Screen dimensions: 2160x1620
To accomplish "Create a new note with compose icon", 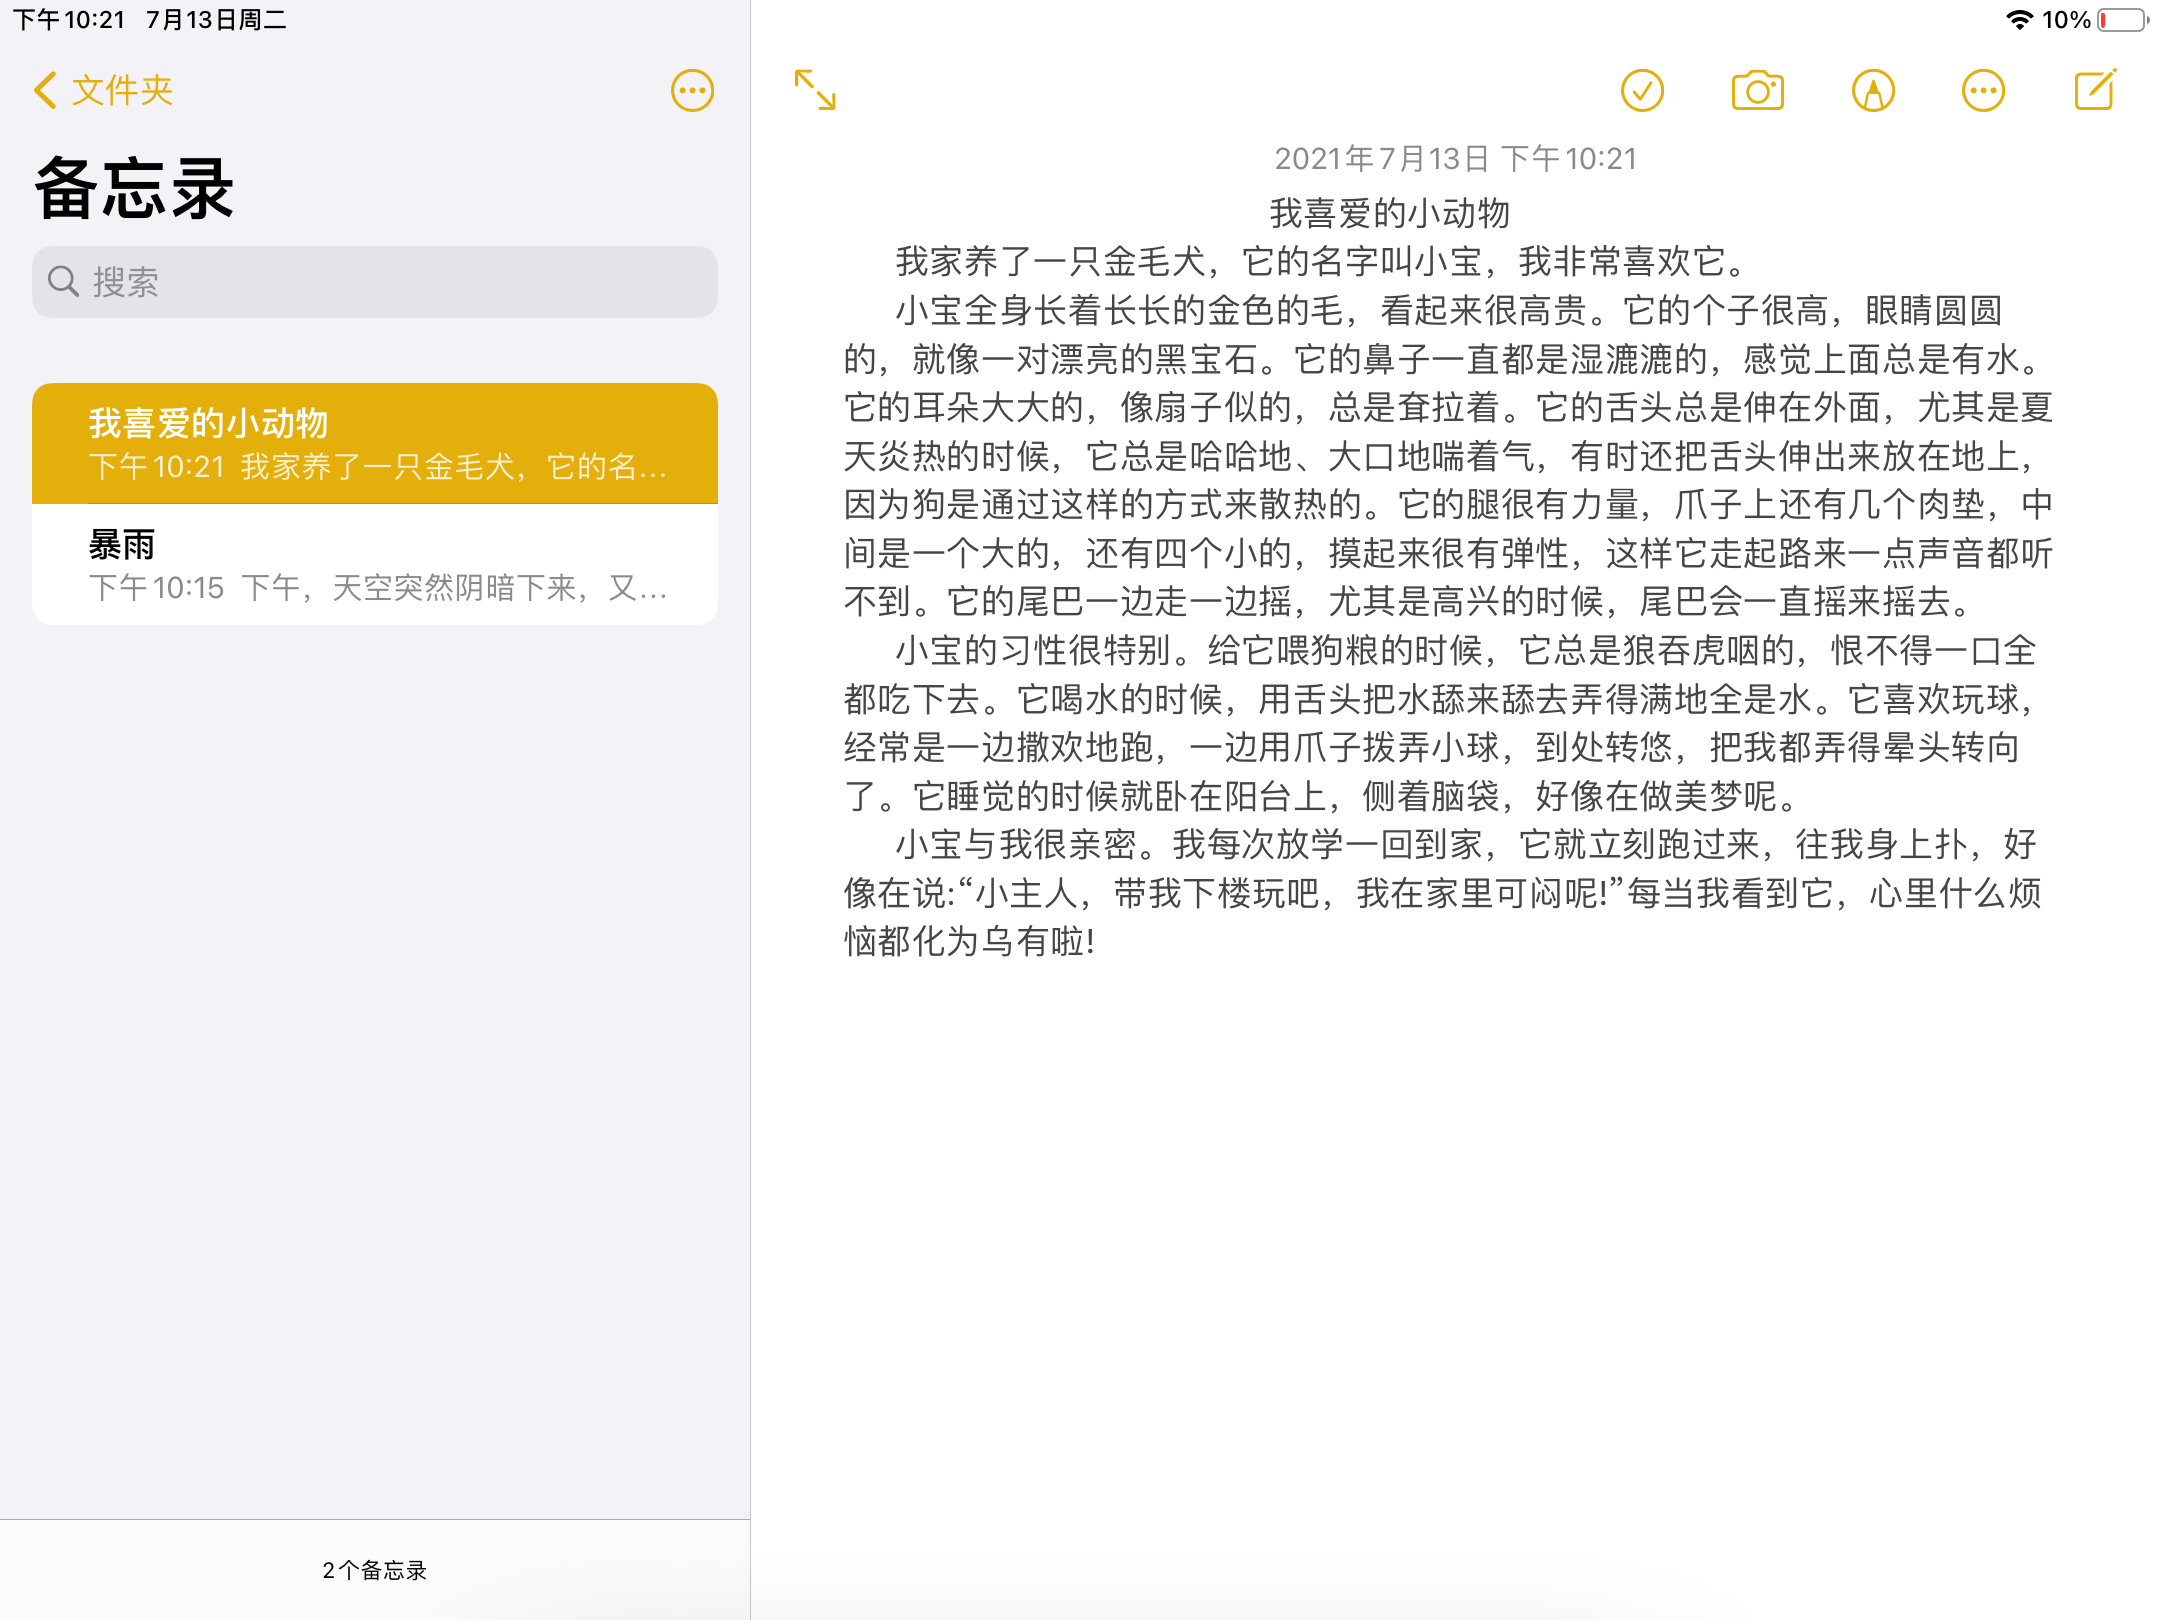I will (x=2095, y=91).
